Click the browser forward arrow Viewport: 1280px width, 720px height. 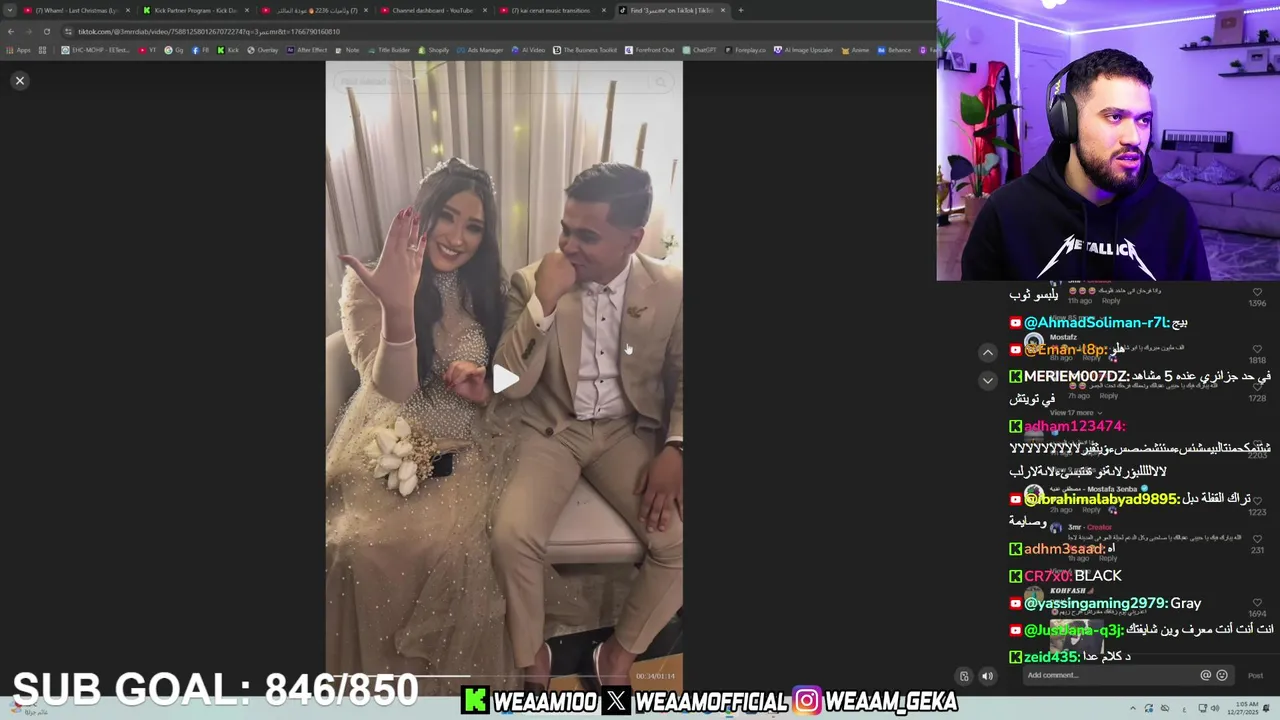(x=29, y=31)
